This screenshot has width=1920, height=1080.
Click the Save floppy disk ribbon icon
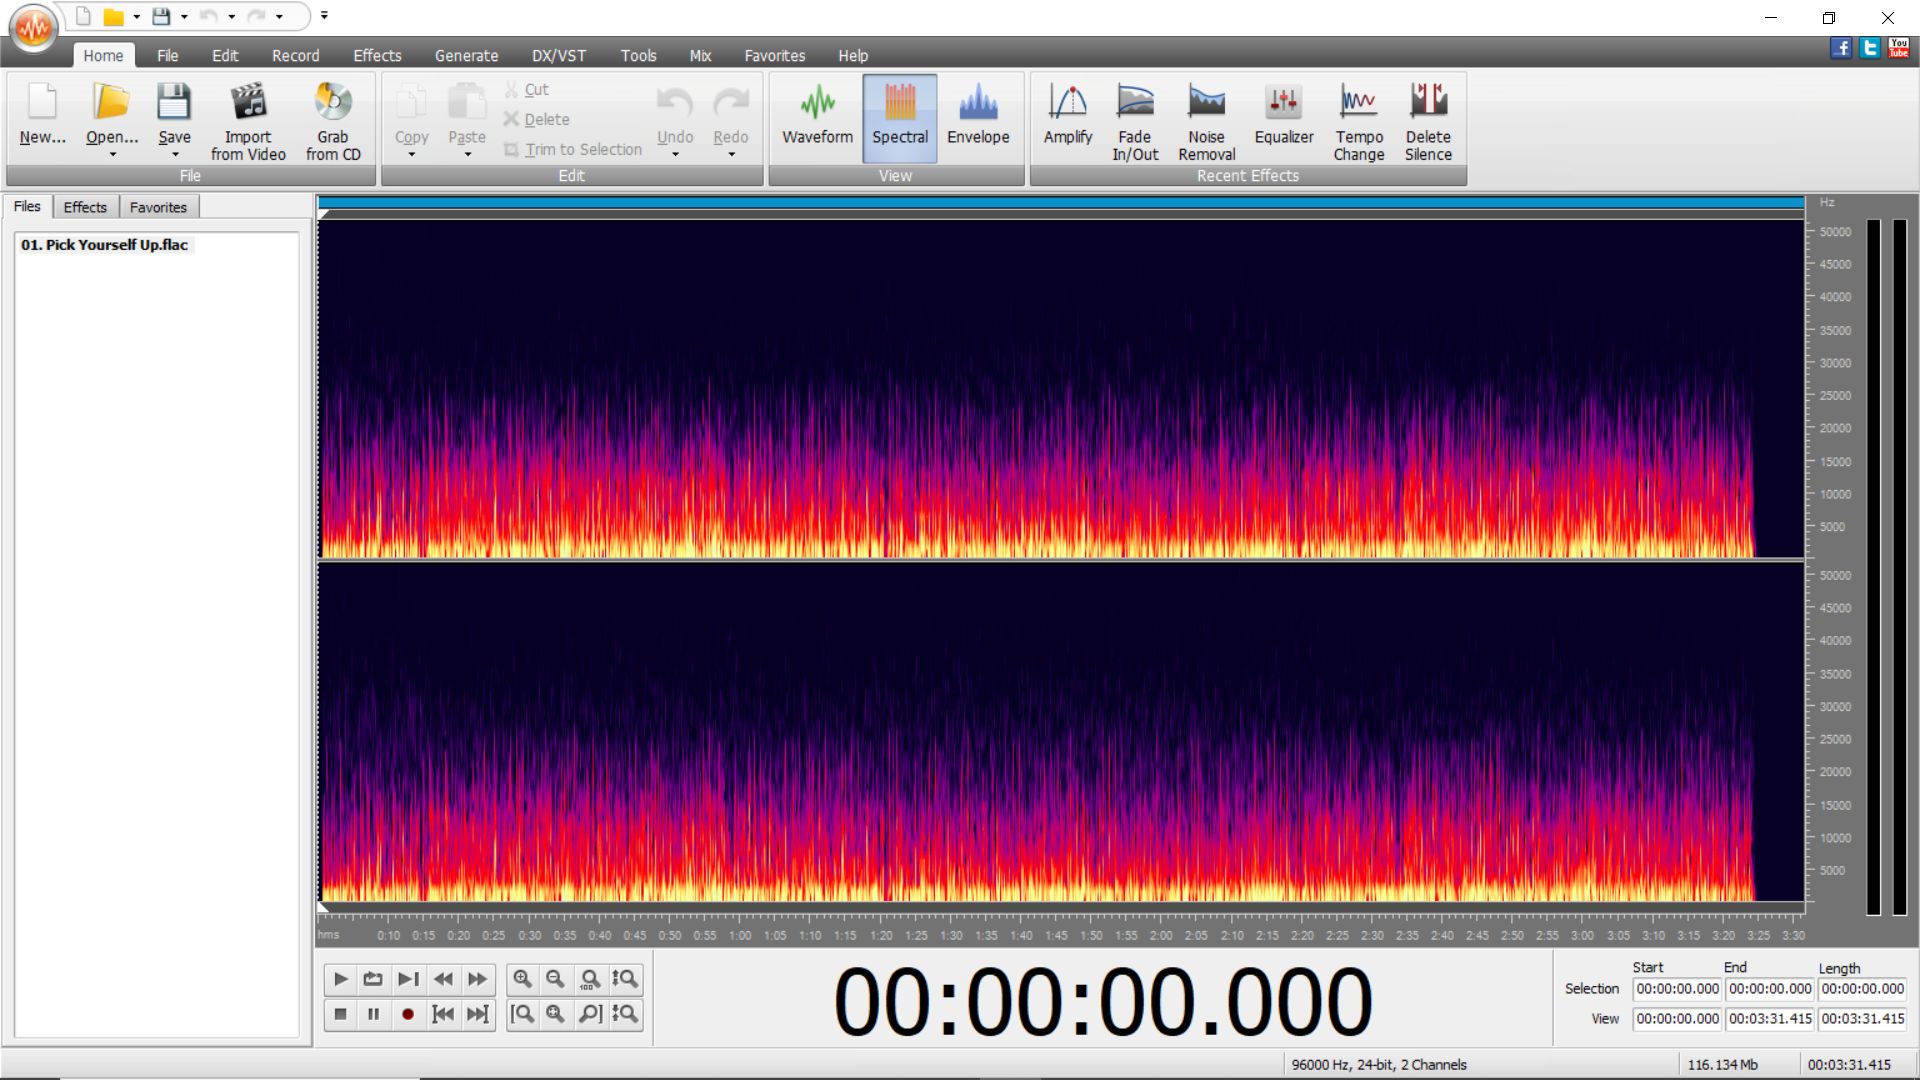(x=174, y=103)
